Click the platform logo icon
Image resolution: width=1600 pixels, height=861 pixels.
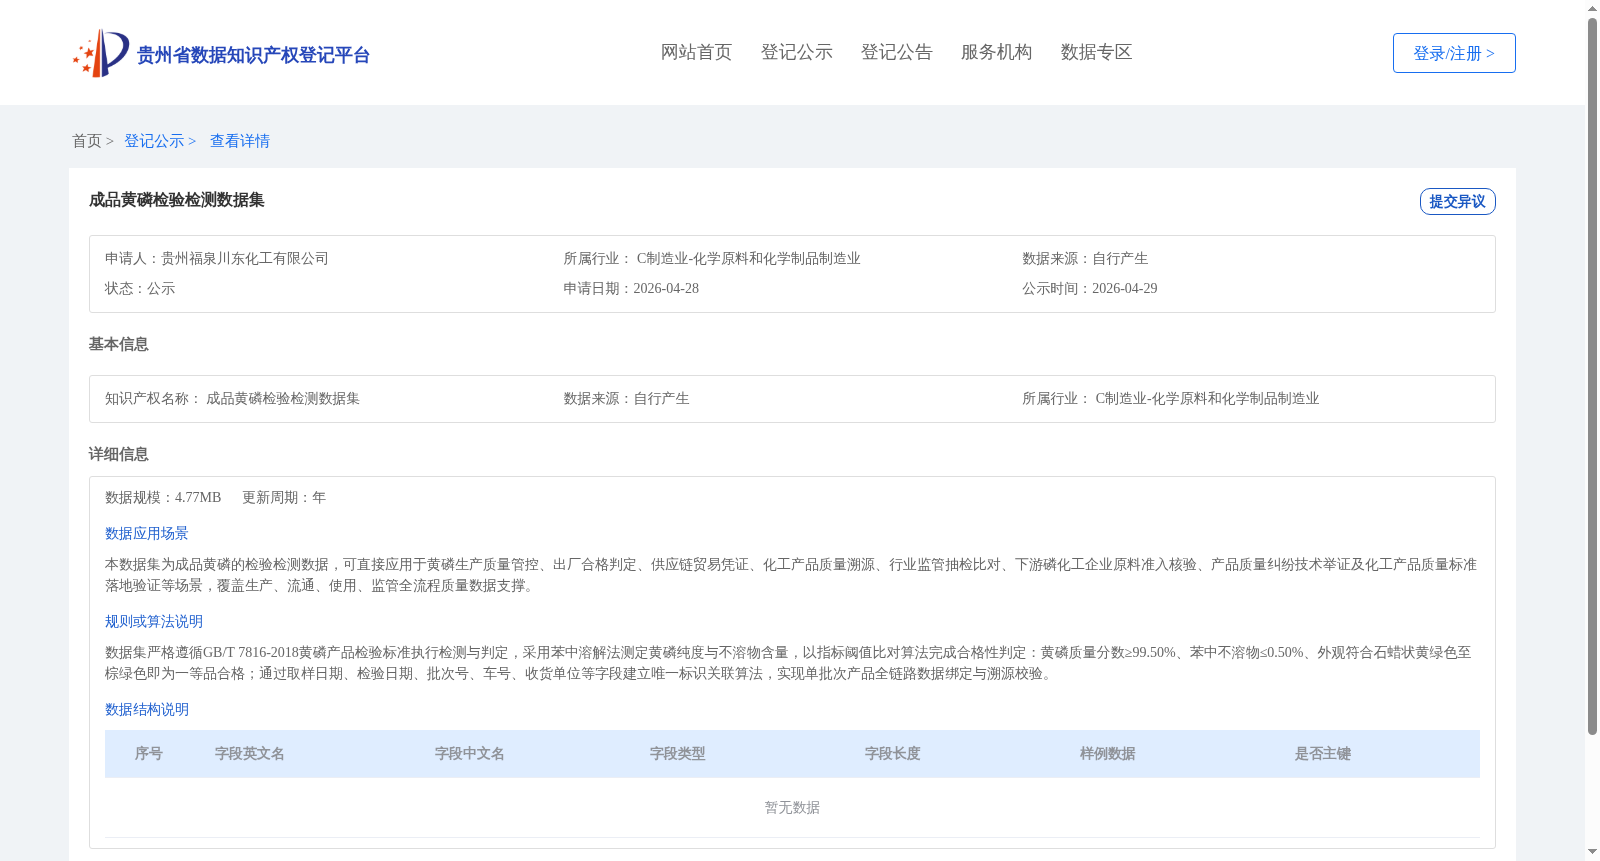click(x=101, y=53)
